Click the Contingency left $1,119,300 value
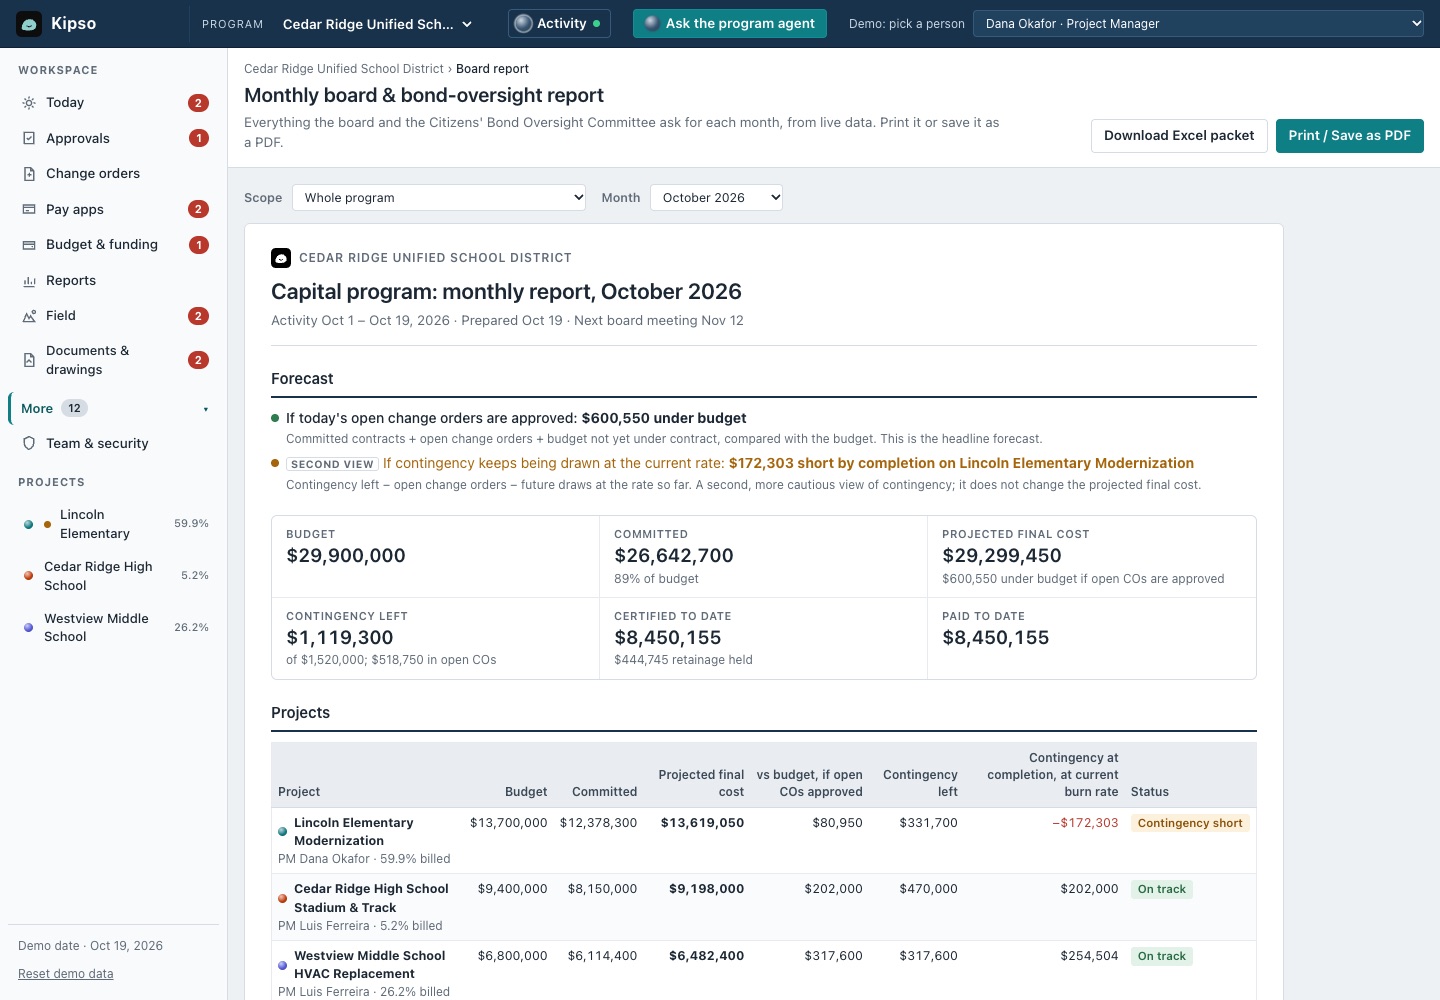This screenshot has width=1440, height=1000. pyautogui.click(x=340, y=638)
